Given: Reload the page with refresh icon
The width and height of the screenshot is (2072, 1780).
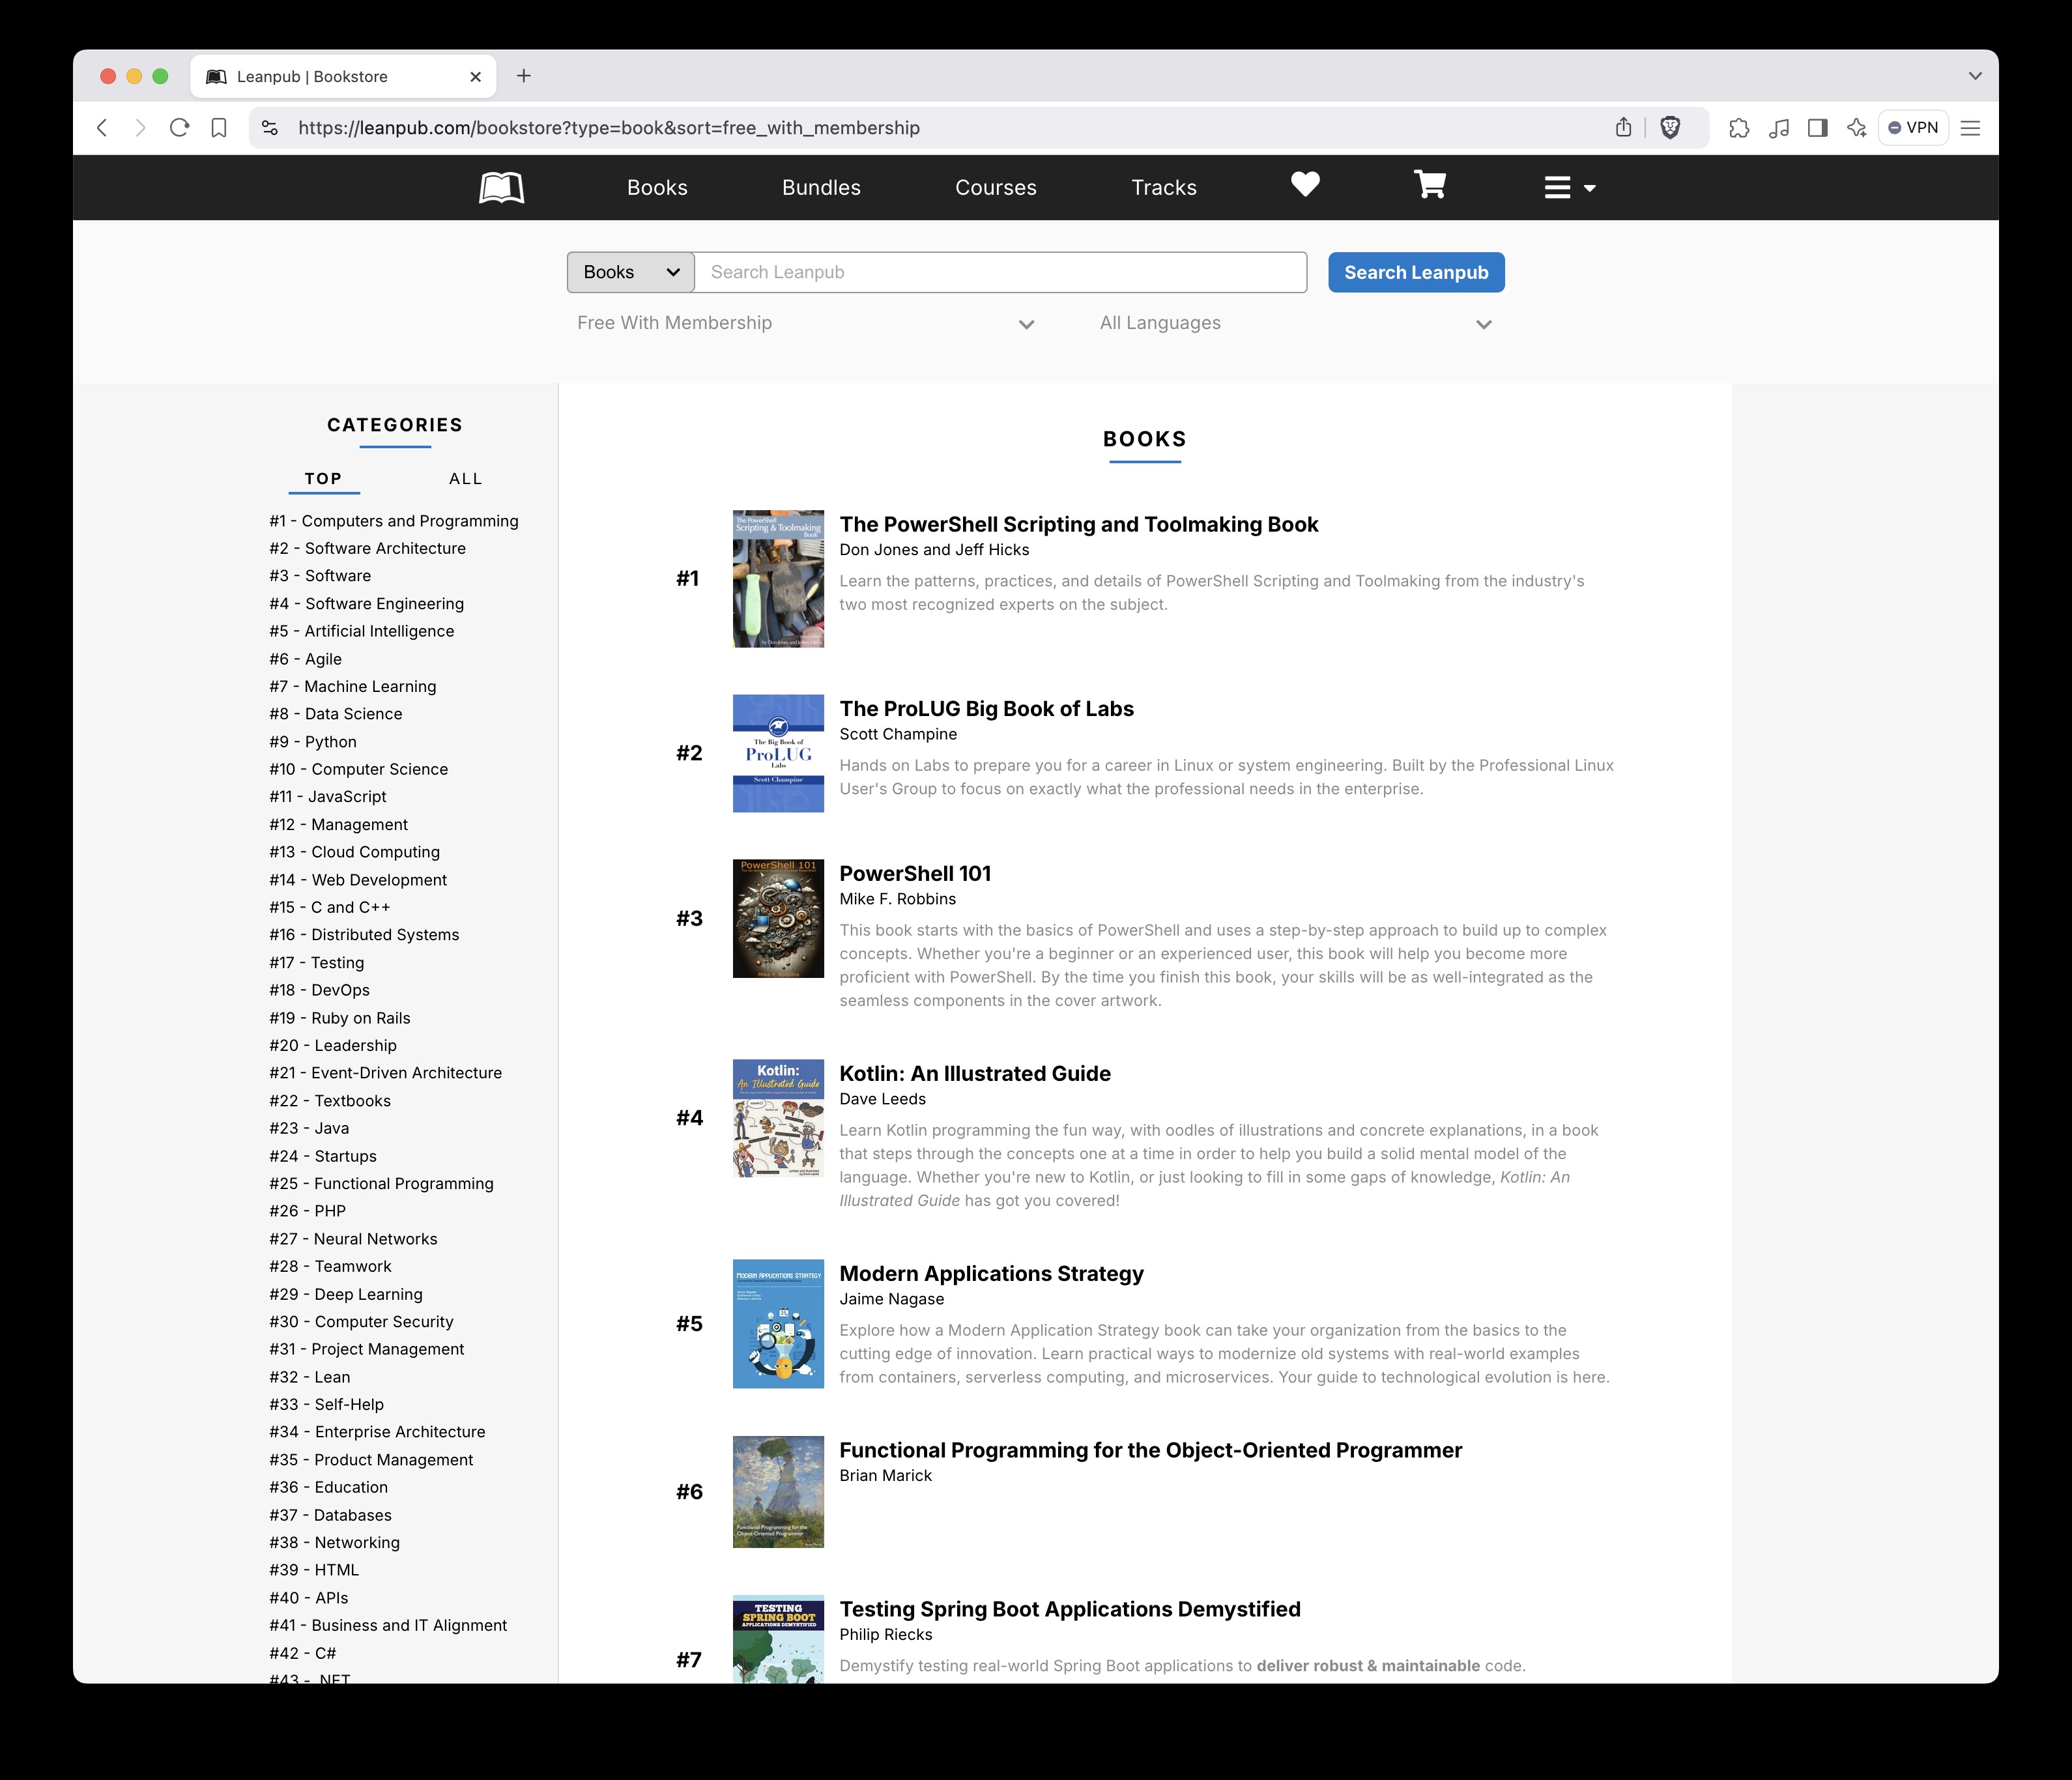Looking at the screenshot, I should point(180,128).
